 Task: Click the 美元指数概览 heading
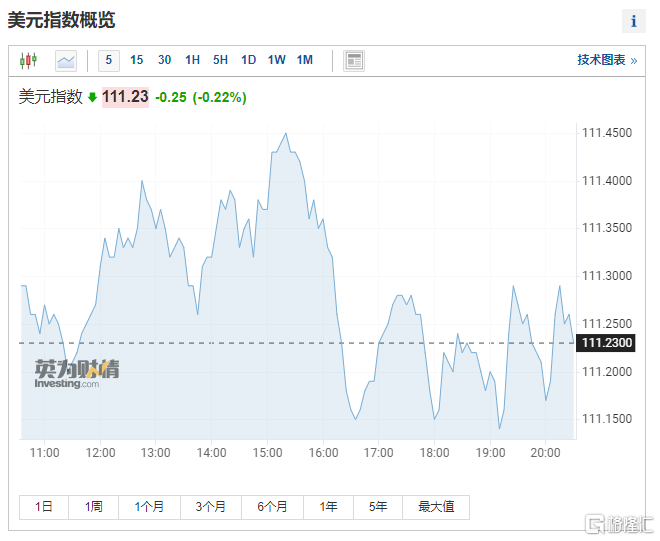point(61,20)
